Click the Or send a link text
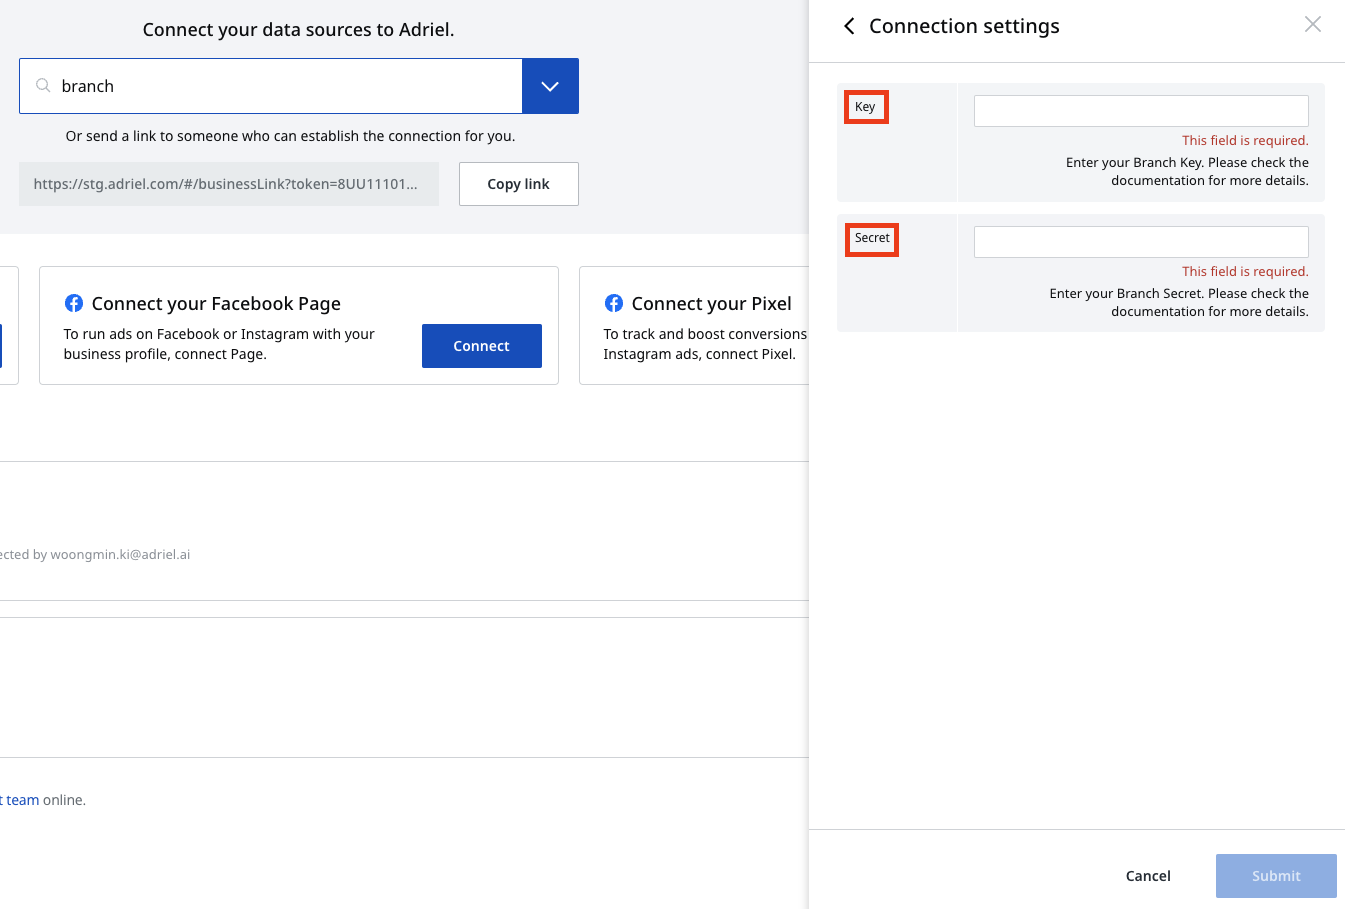 tap(290, 136)
